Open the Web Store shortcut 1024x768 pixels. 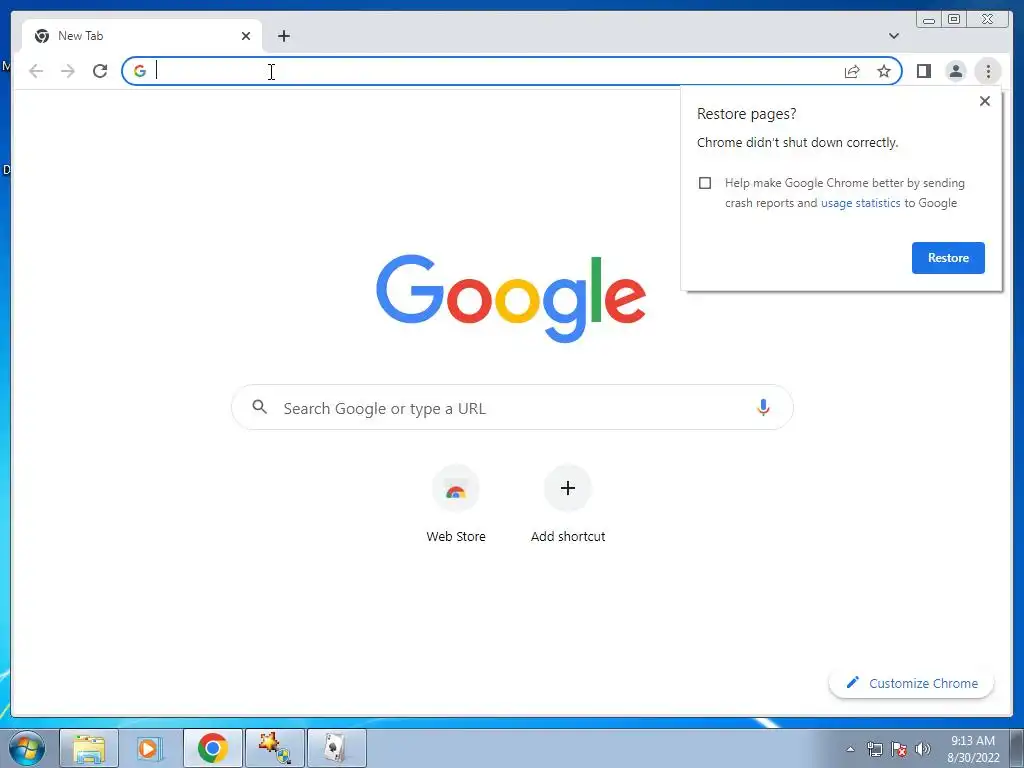pos(456,504)
